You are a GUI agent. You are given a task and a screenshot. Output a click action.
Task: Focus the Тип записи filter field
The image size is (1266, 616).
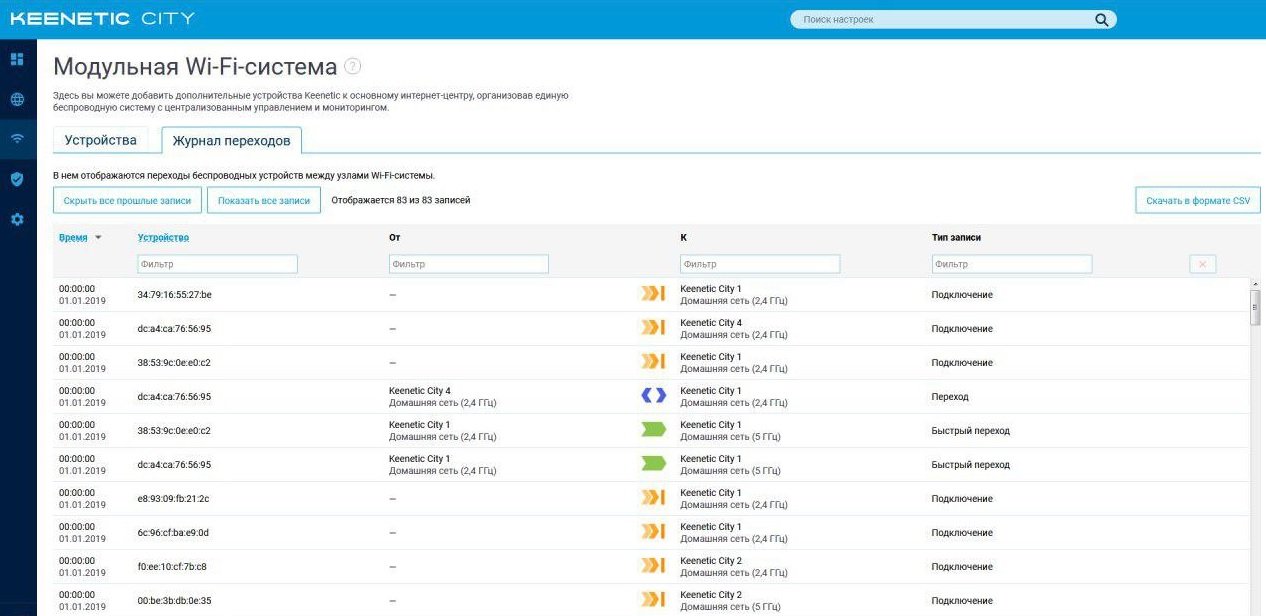coord(1012,264)
